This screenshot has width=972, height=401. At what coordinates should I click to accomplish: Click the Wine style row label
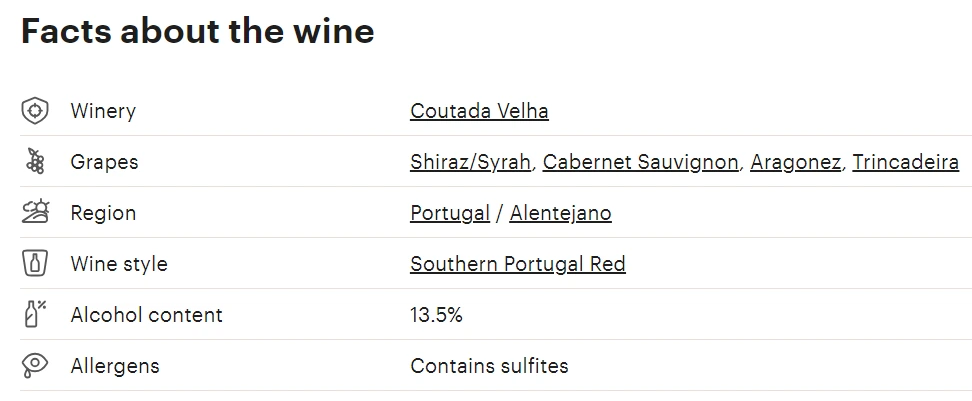[119, 263]
